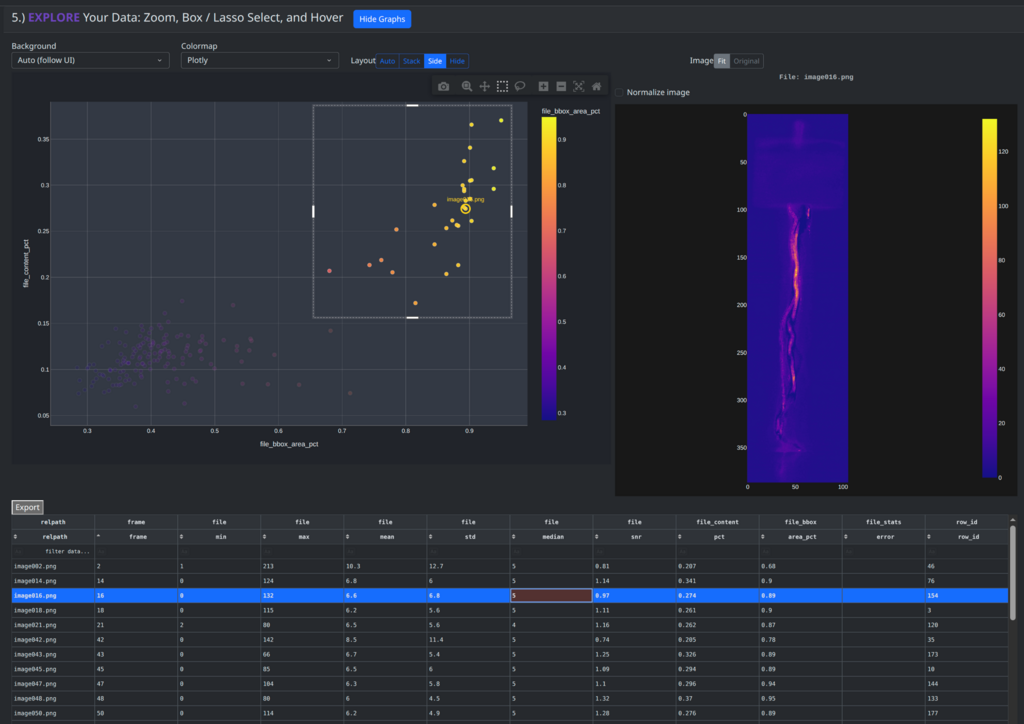Click the Zoom In plus icon
The height and width of the screenshot is (724, 1024).
(543, 86)
